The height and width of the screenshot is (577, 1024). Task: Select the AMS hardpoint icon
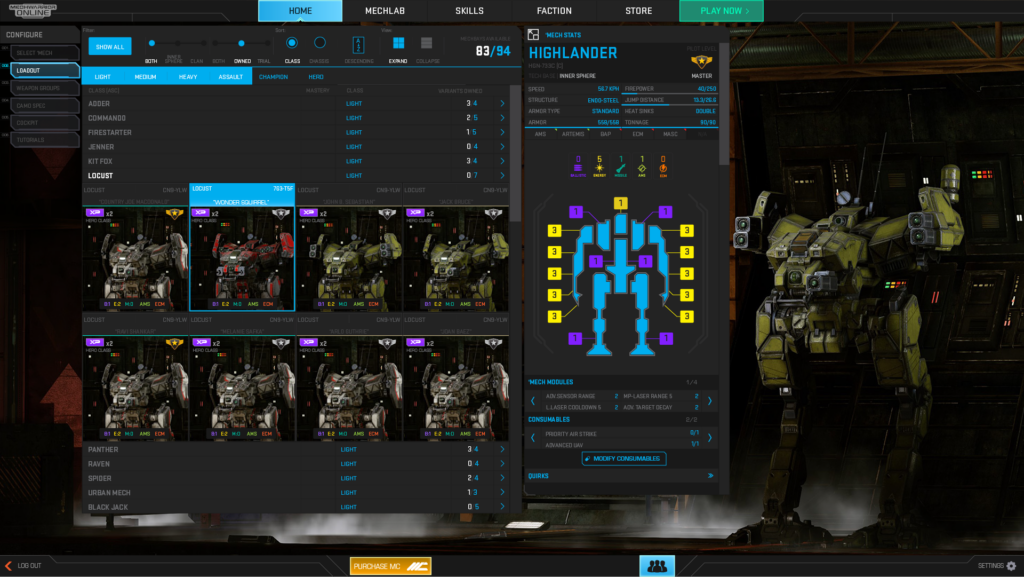coord(642,166)
